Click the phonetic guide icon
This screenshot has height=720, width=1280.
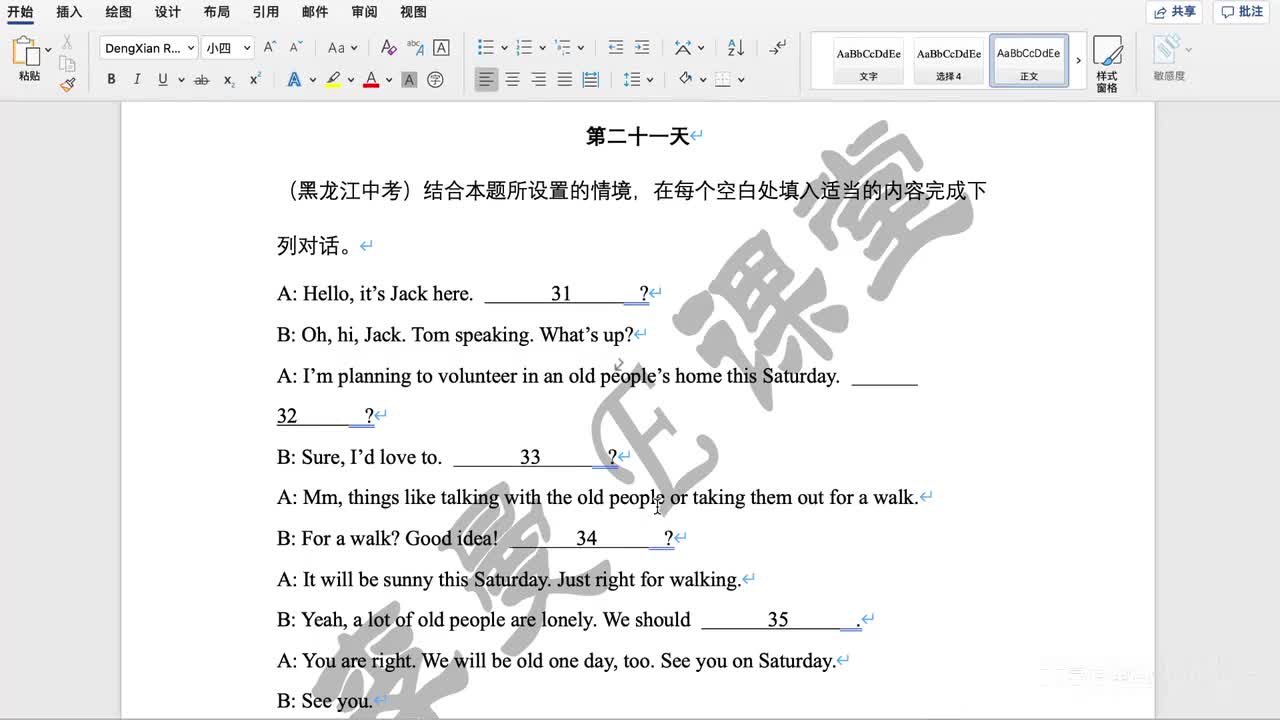tap(415, 47)
